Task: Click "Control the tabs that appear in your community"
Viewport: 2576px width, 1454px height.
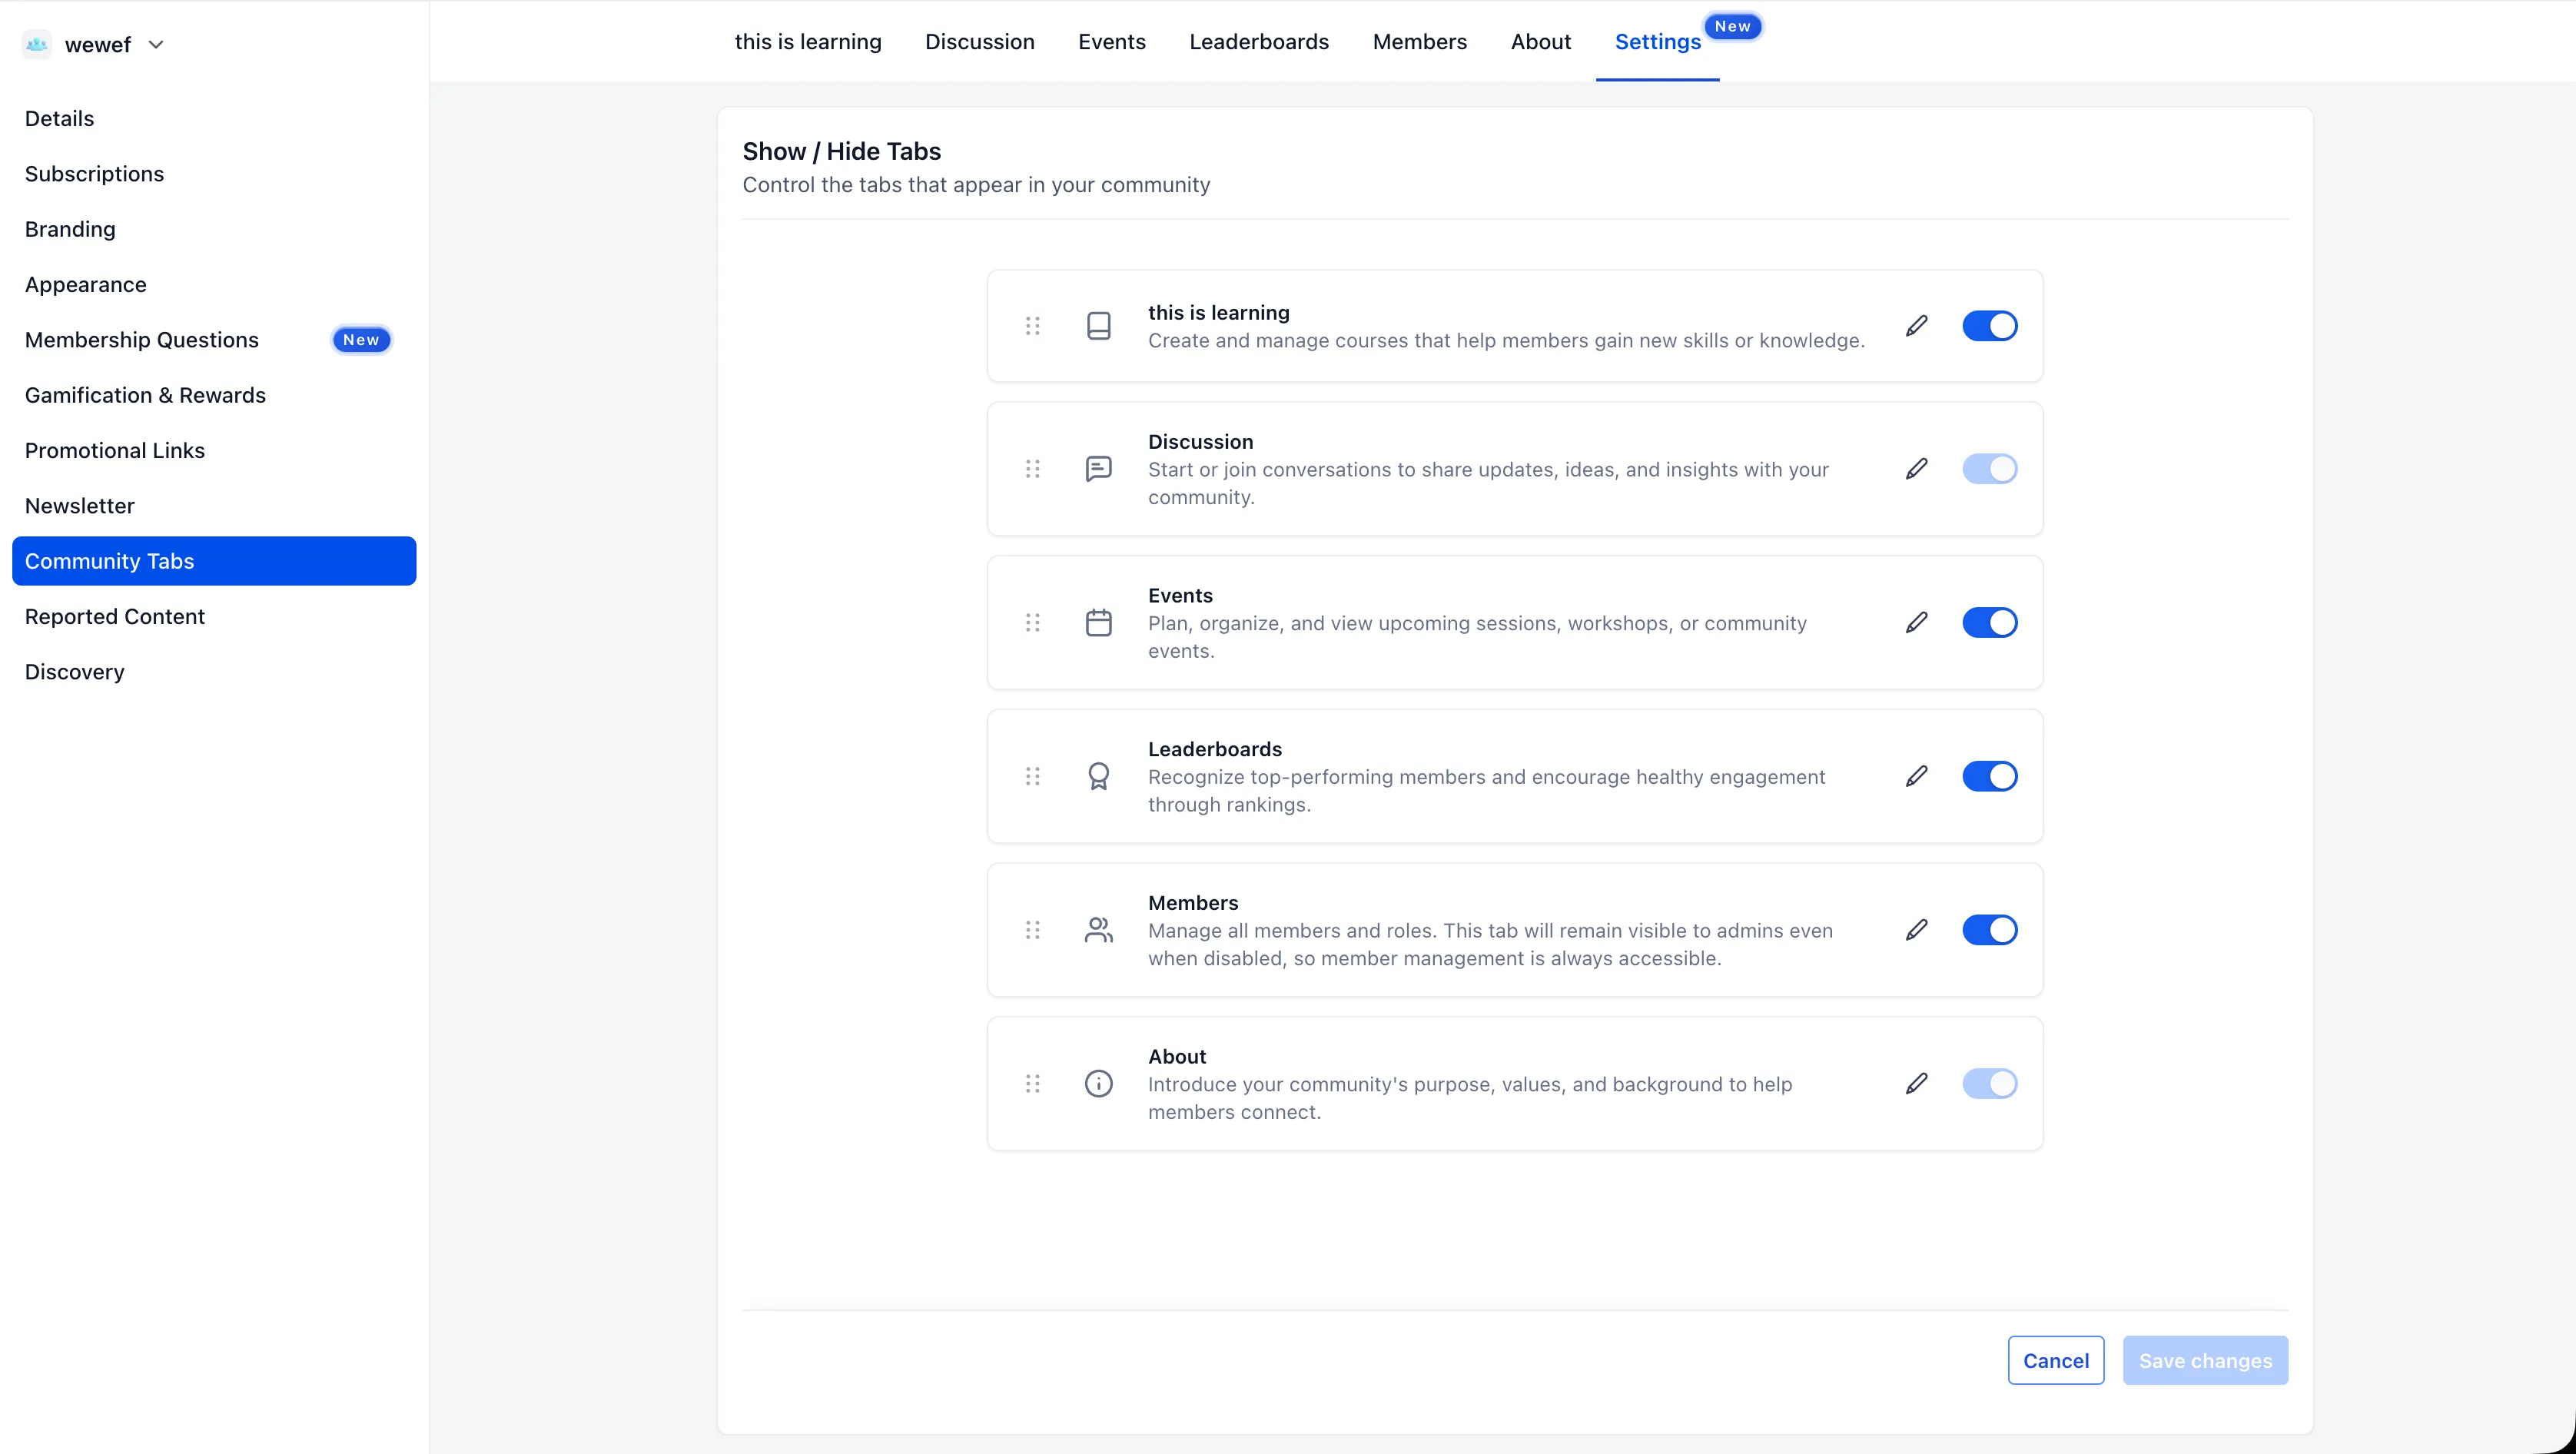Action: pyautogui.click(x=976, y=185)
